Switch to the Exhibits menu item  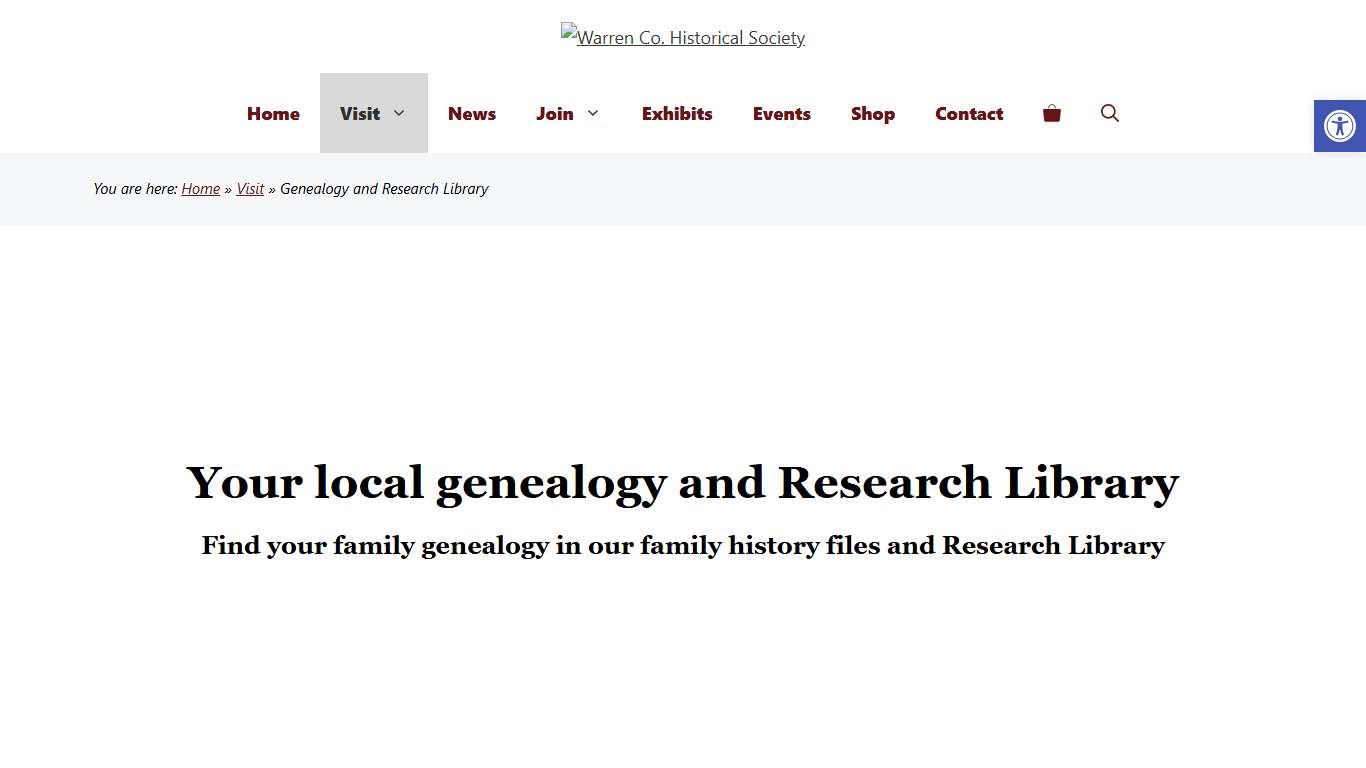tap(677, 113)
